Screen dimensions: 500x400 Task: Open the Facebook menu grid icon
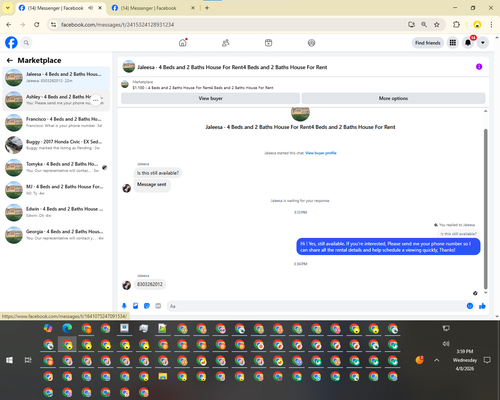[453, 43]
